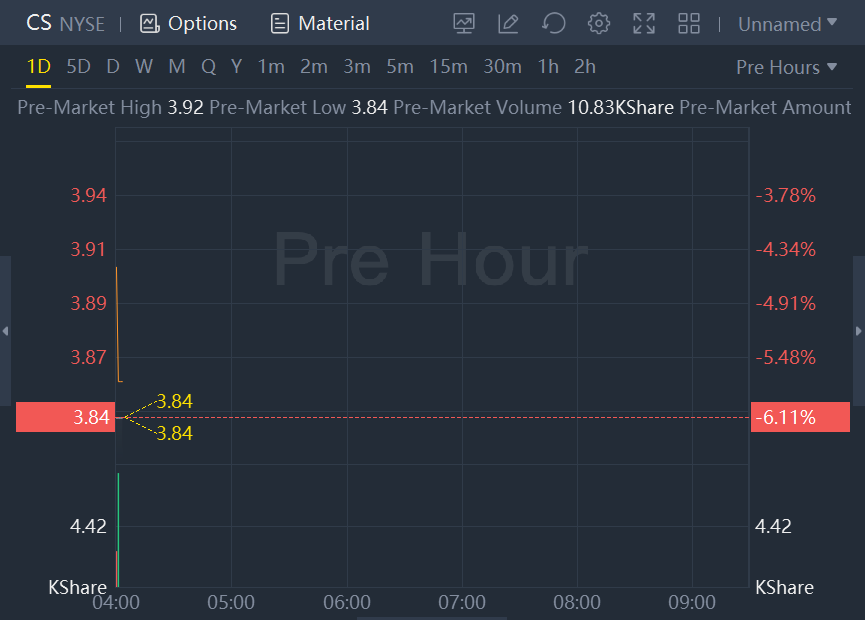Open the chart monitor screen icon
The height and width of the screenshot is (620, 865).
464,23
